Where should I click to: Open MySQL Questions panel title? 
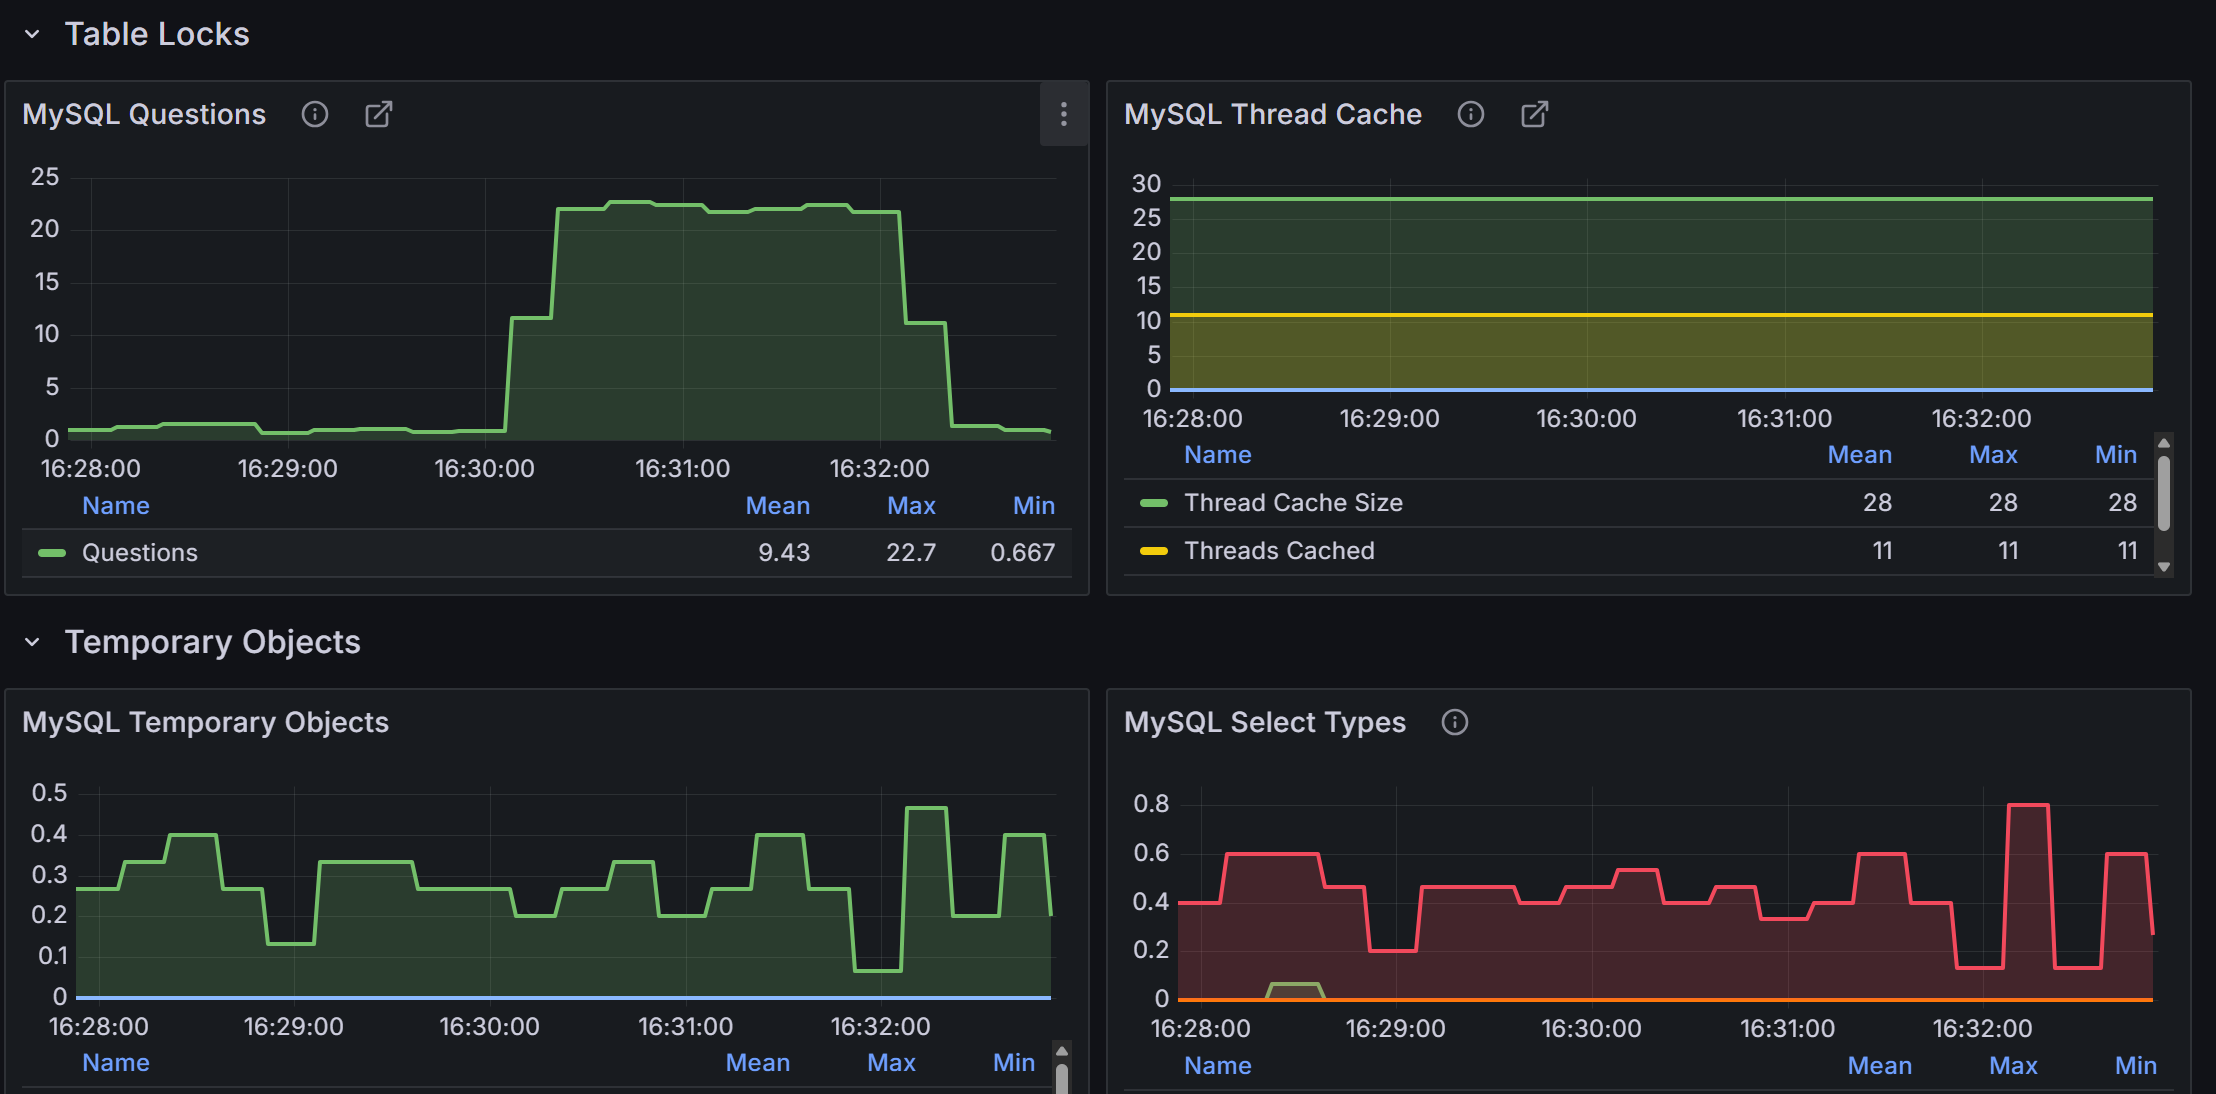[x=144, y=114]
